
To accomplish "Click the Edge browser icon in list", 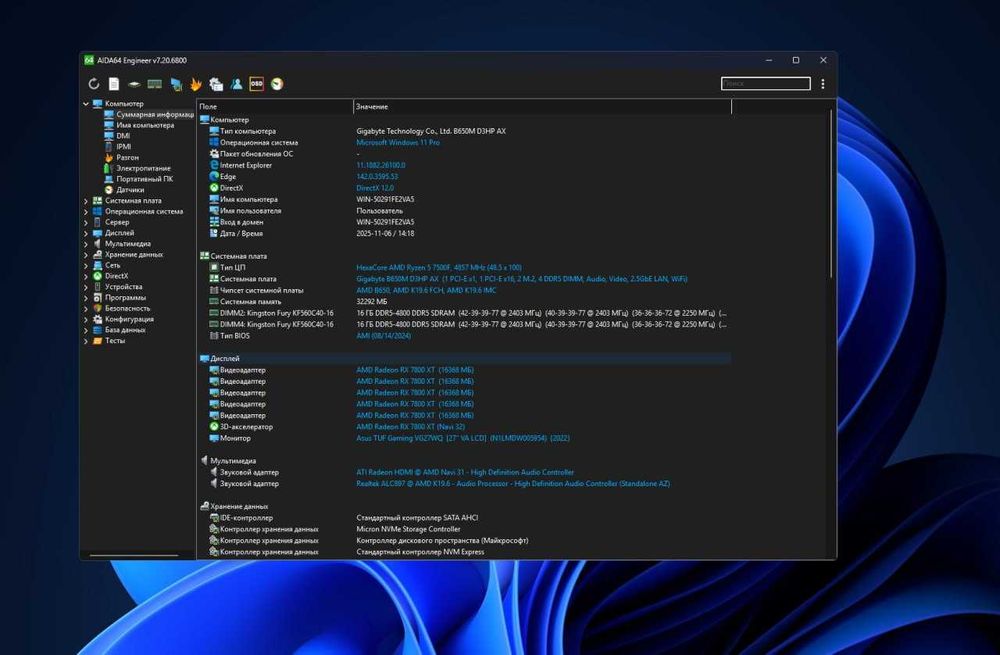I will pyautogui.click(x=214, y=176).
